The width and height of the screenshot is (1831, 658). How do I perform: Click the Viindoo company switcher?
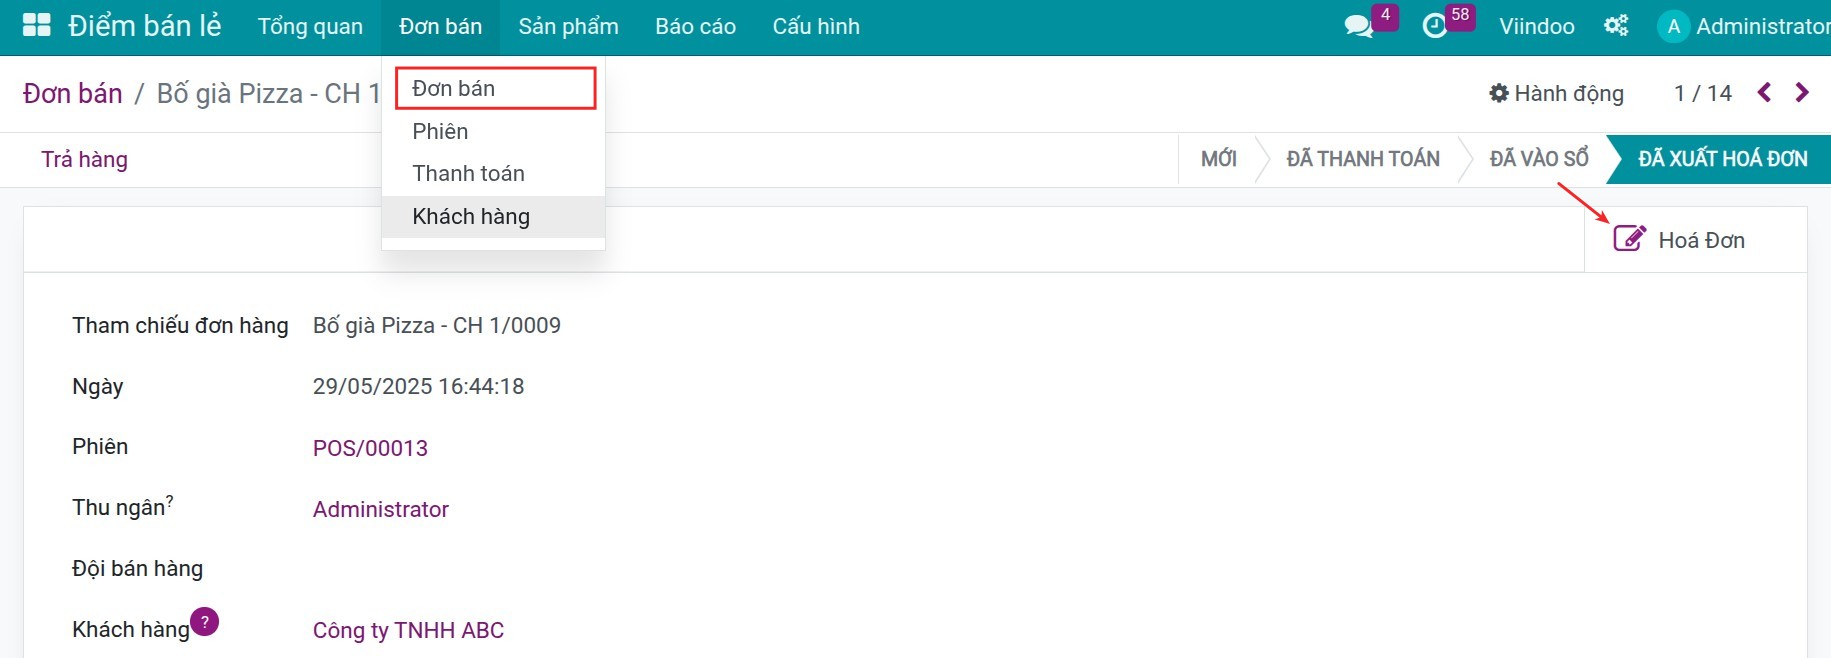tap(1536, 27)
